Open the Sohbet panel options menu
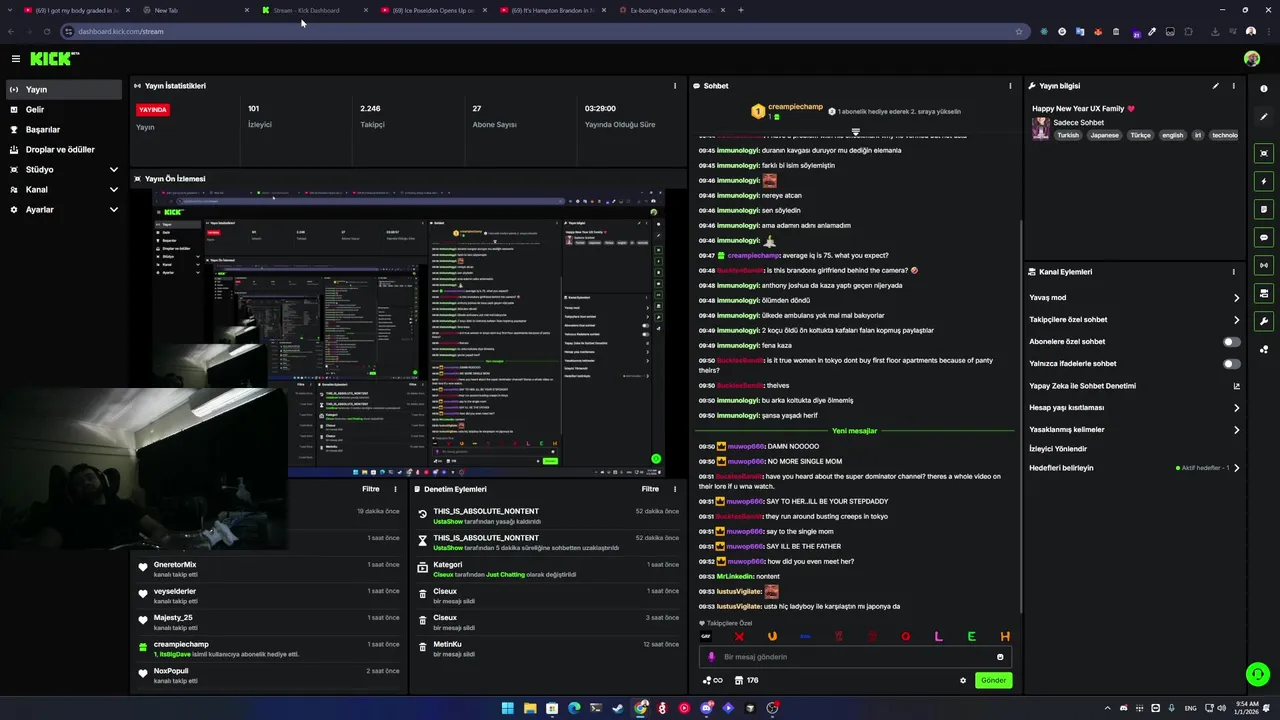 pyautogui.click(x=1010, y=86)
